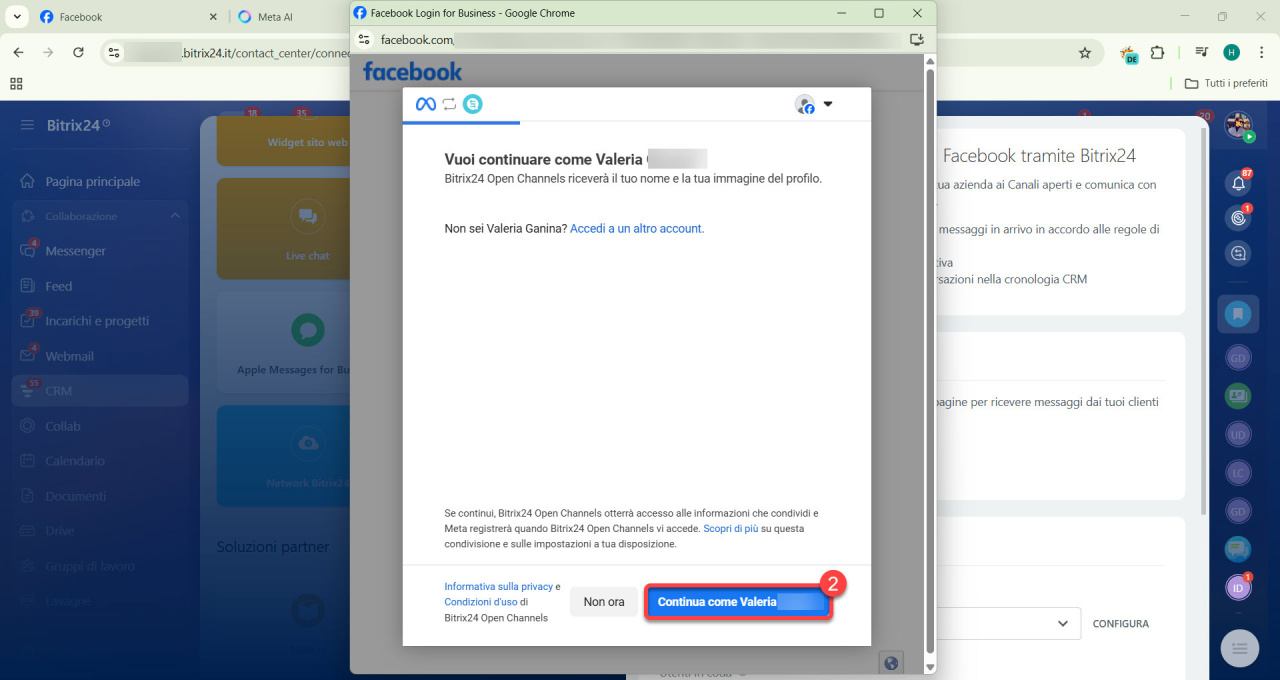
Task: Click the Bitrix24 app icon in dialog header
Action: (472, 104)
